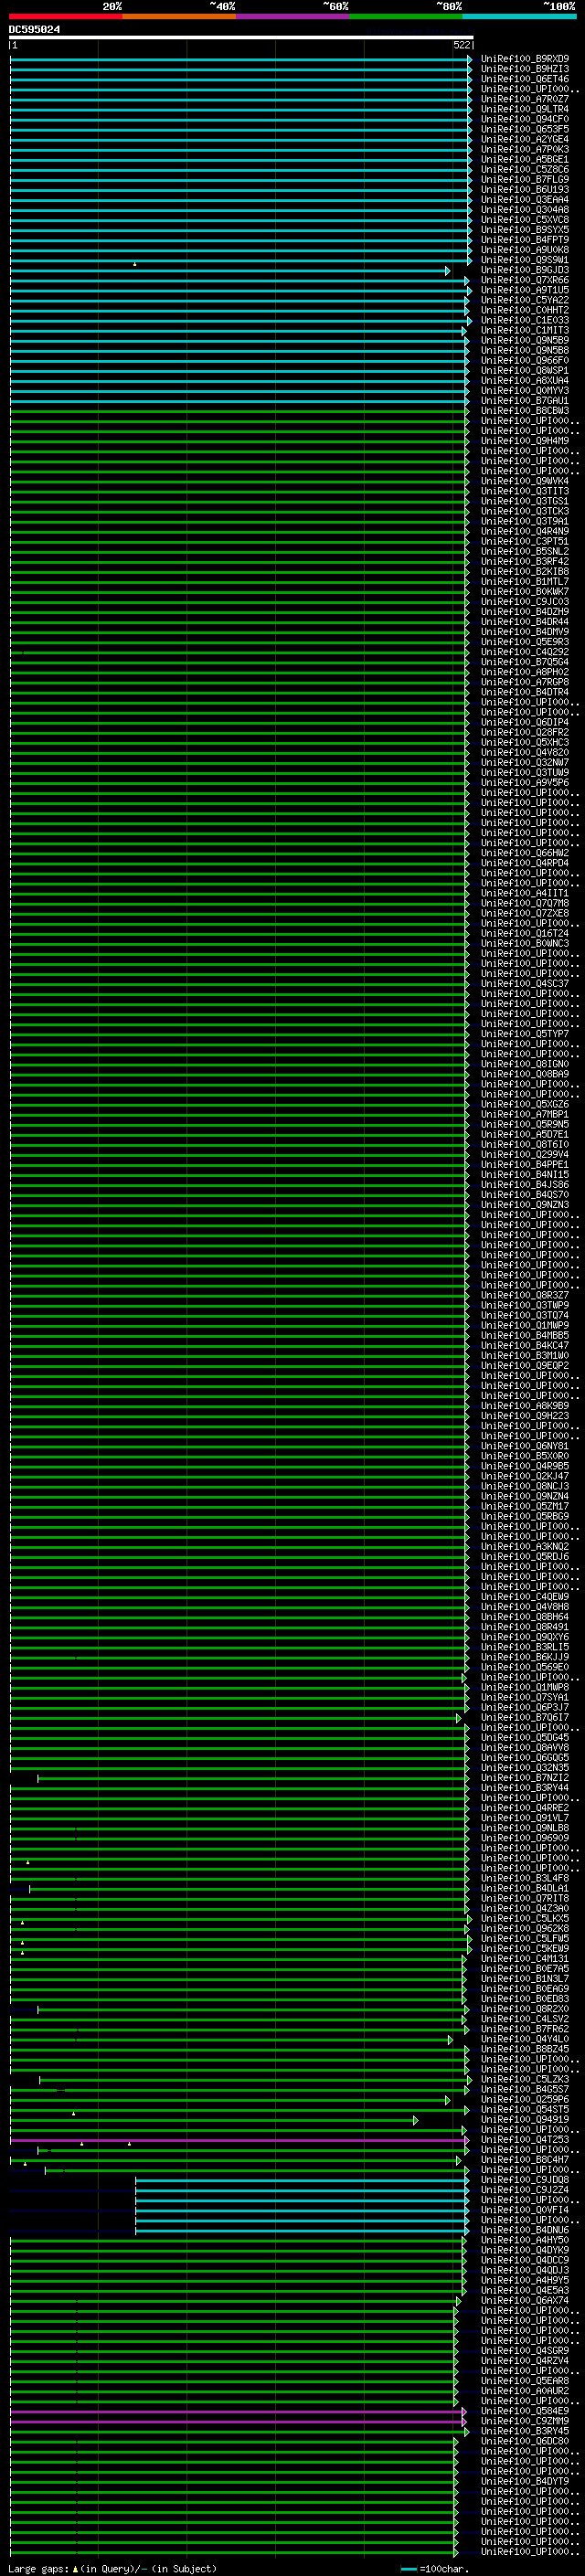Select hit label UniRef100_A7P0K3
585x2576 pixels.
pyautogui.click(x=525, y=149)
